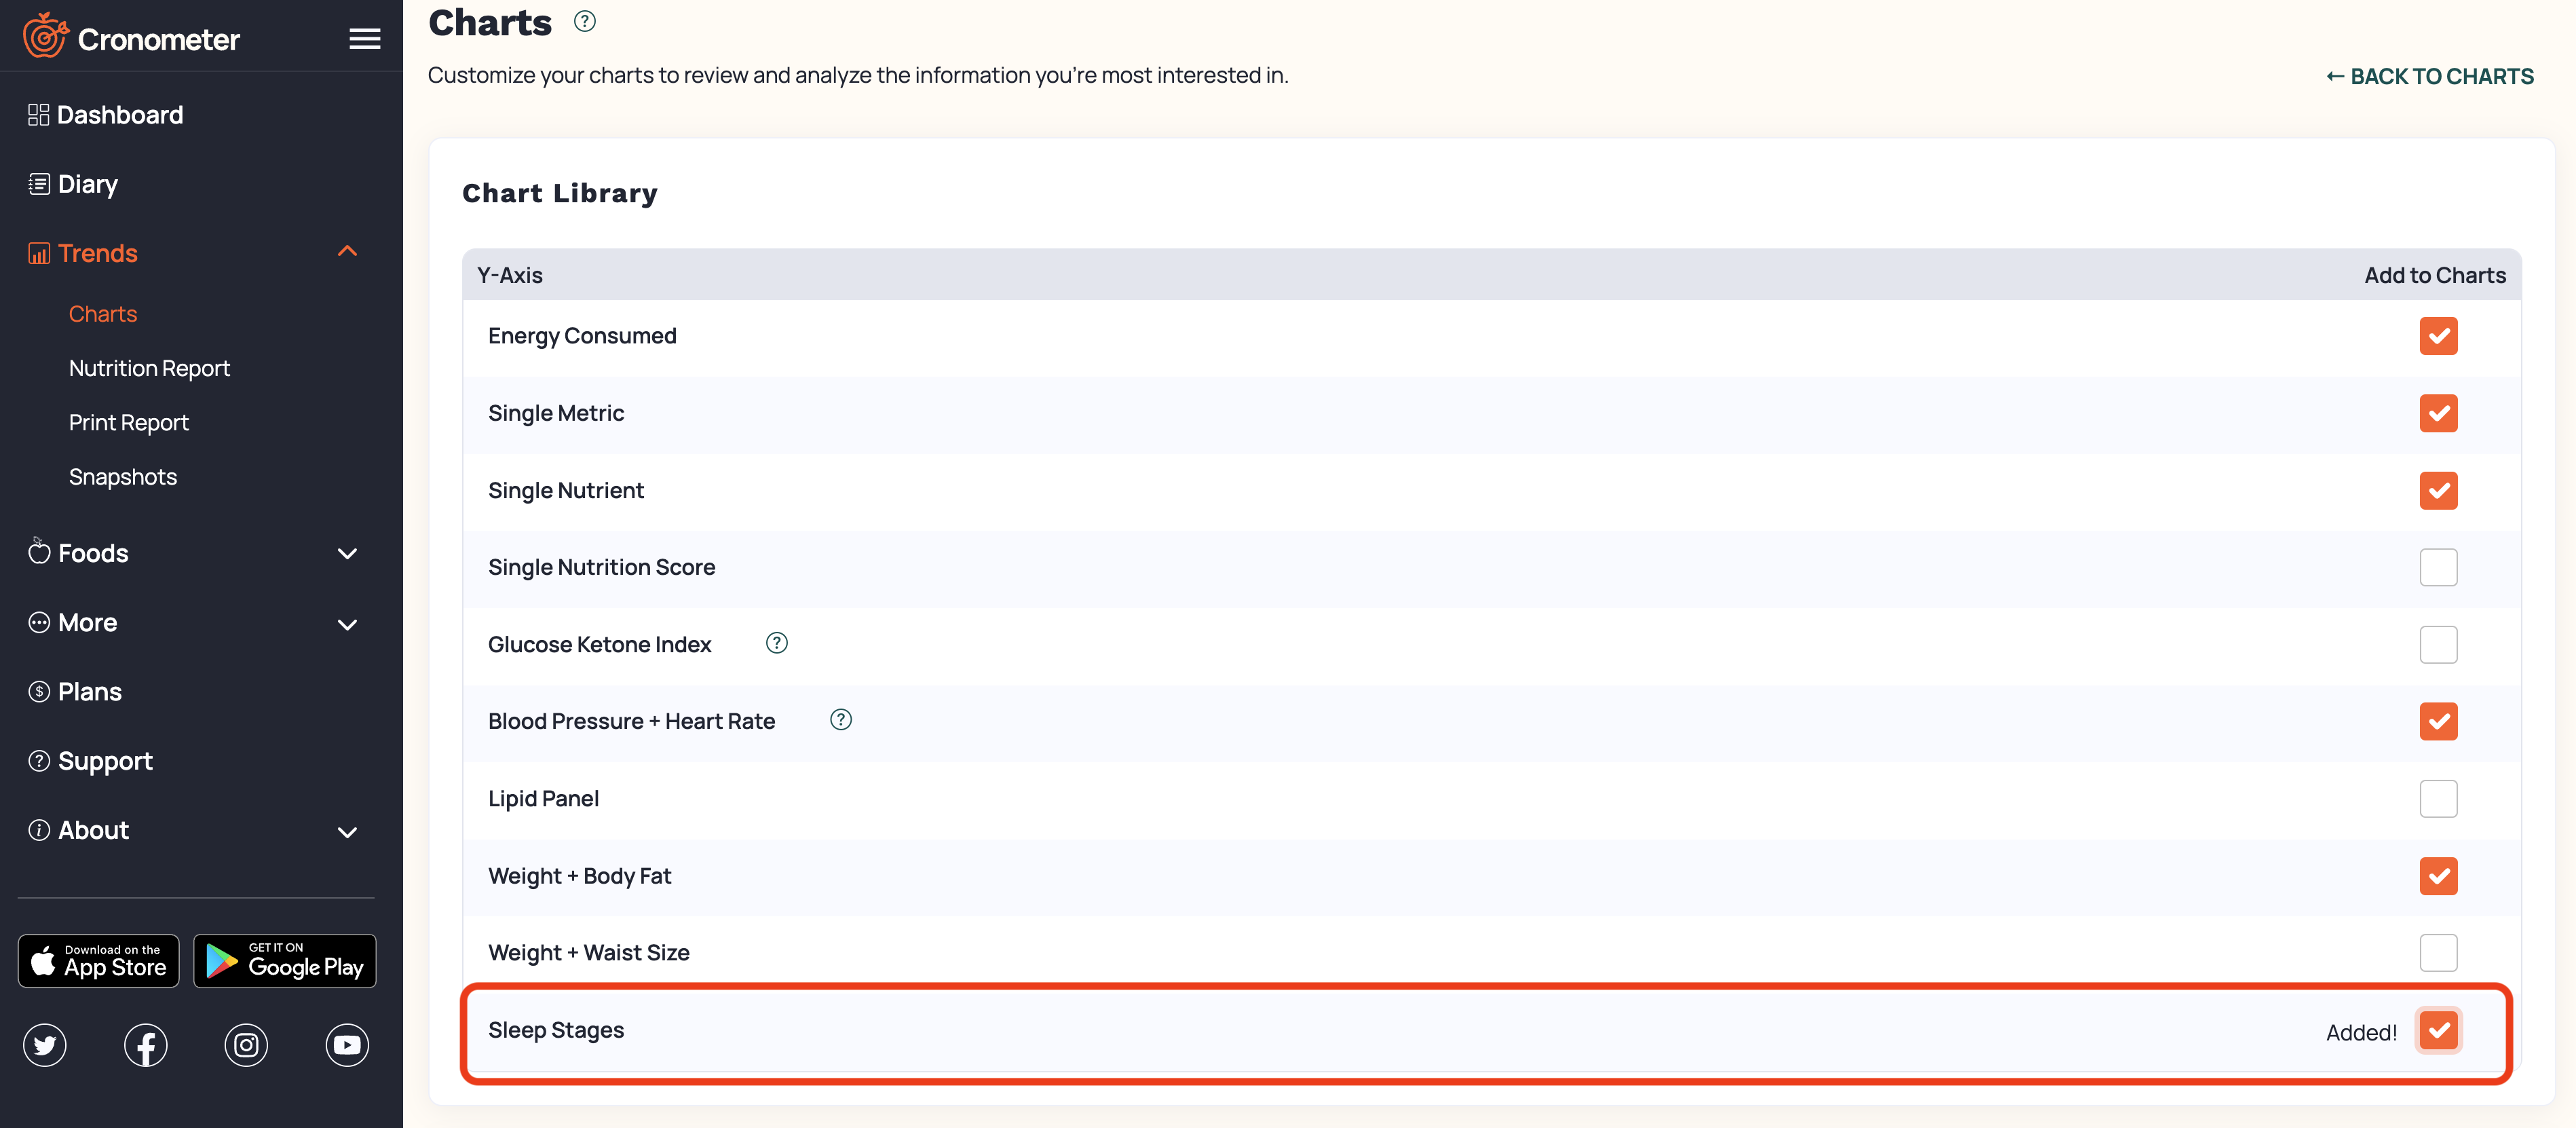Click the Cronometer brand name
Screen dimensions: 2576x1128
[x=159, y=39]
